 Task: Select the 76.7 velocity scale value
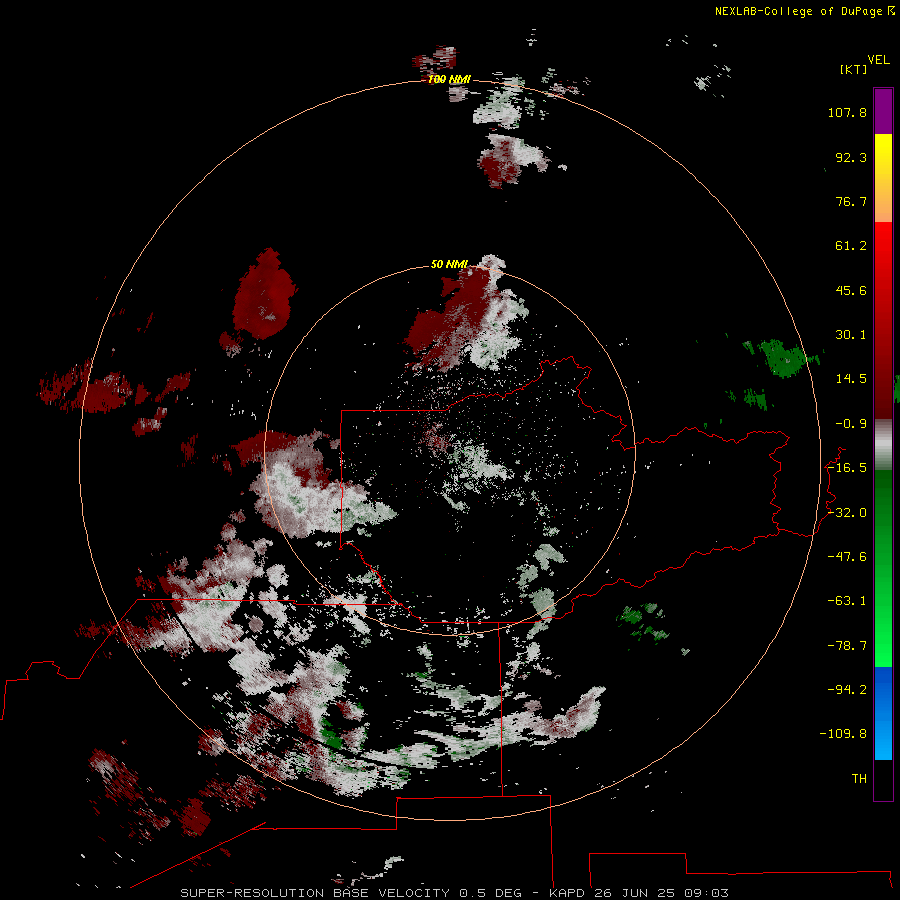pos(851,201)
